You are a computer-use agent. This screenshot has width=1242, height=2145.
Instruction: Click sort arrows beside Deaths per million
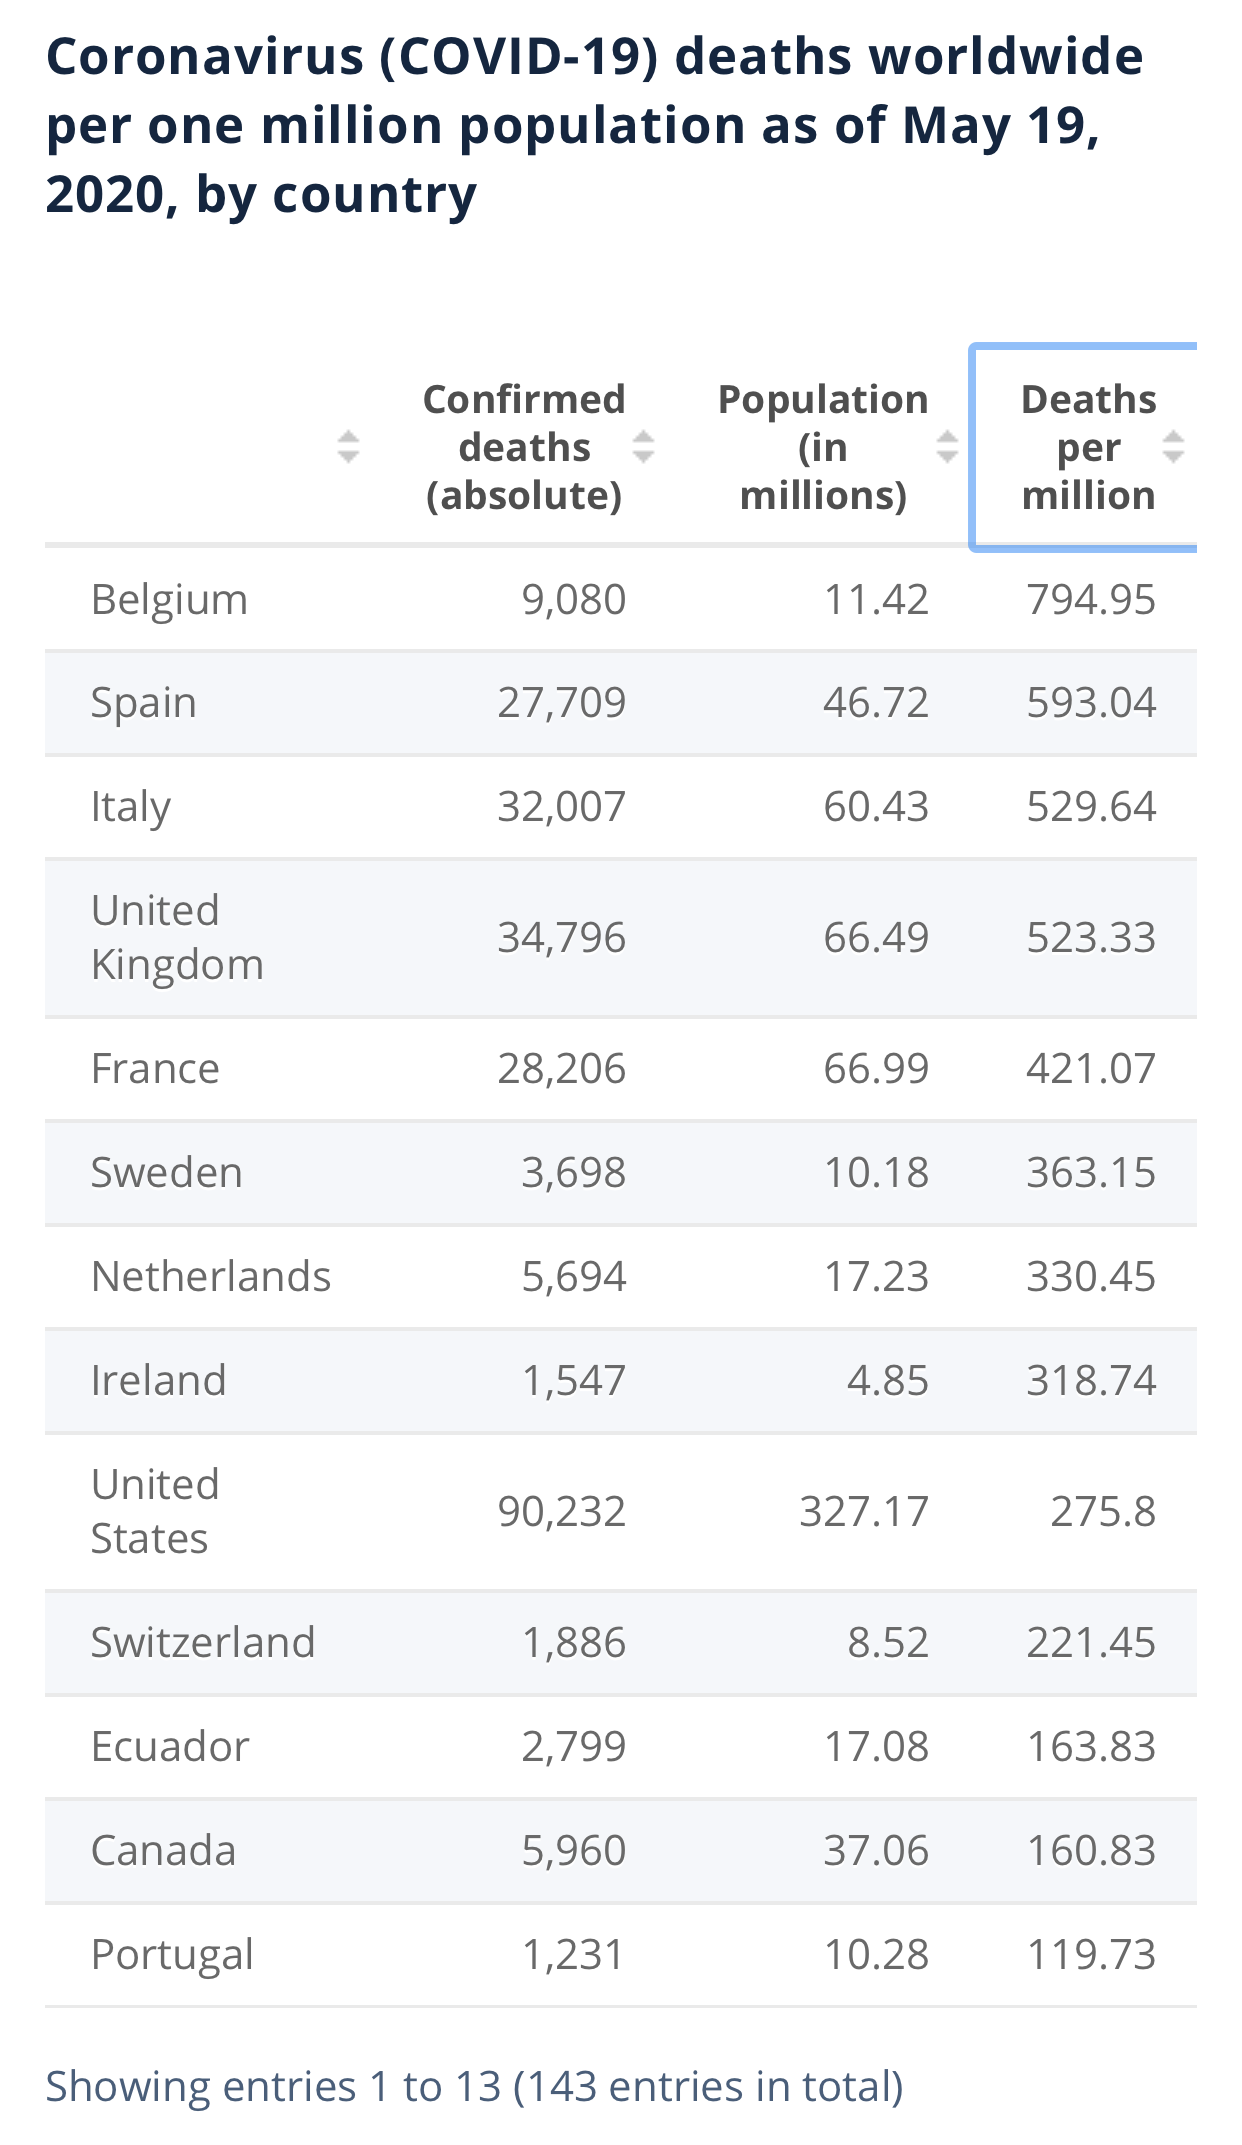click(x=1173, y=446)
